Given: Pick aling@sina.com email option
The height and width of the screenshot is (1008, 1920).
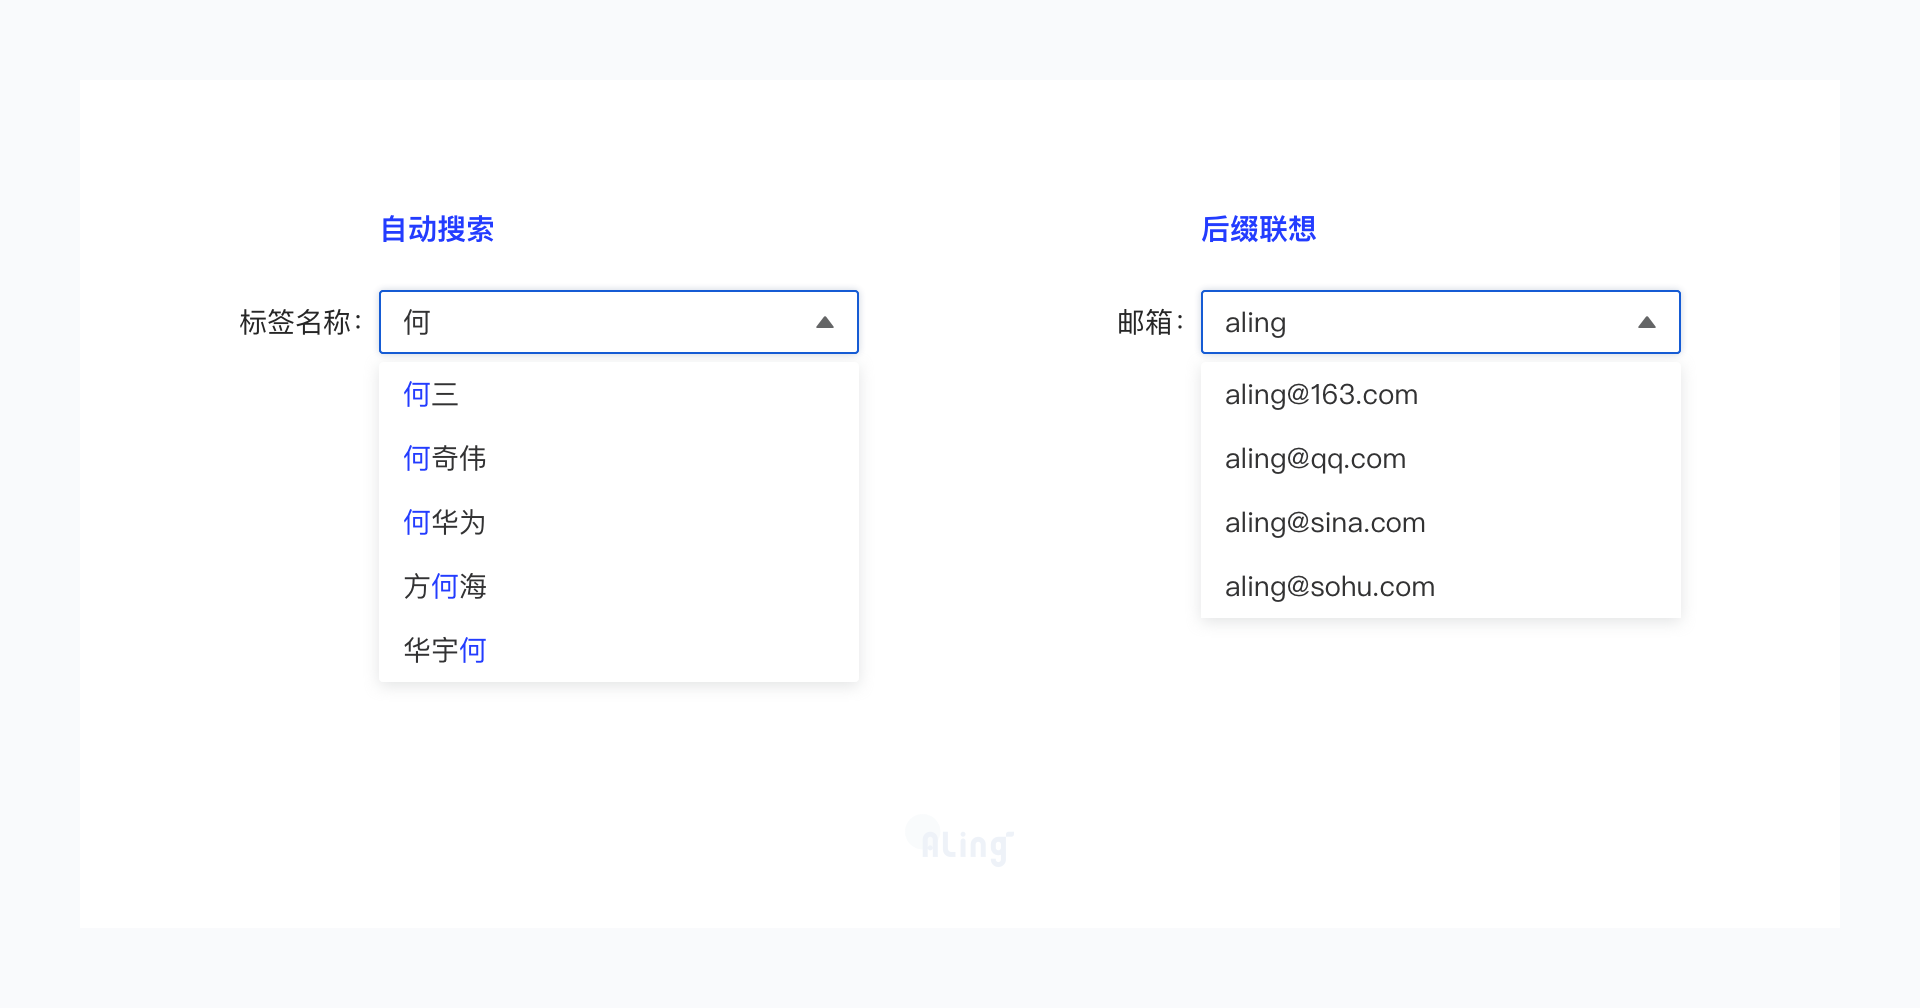Looking at the screenshot, I should (1325, 522).
